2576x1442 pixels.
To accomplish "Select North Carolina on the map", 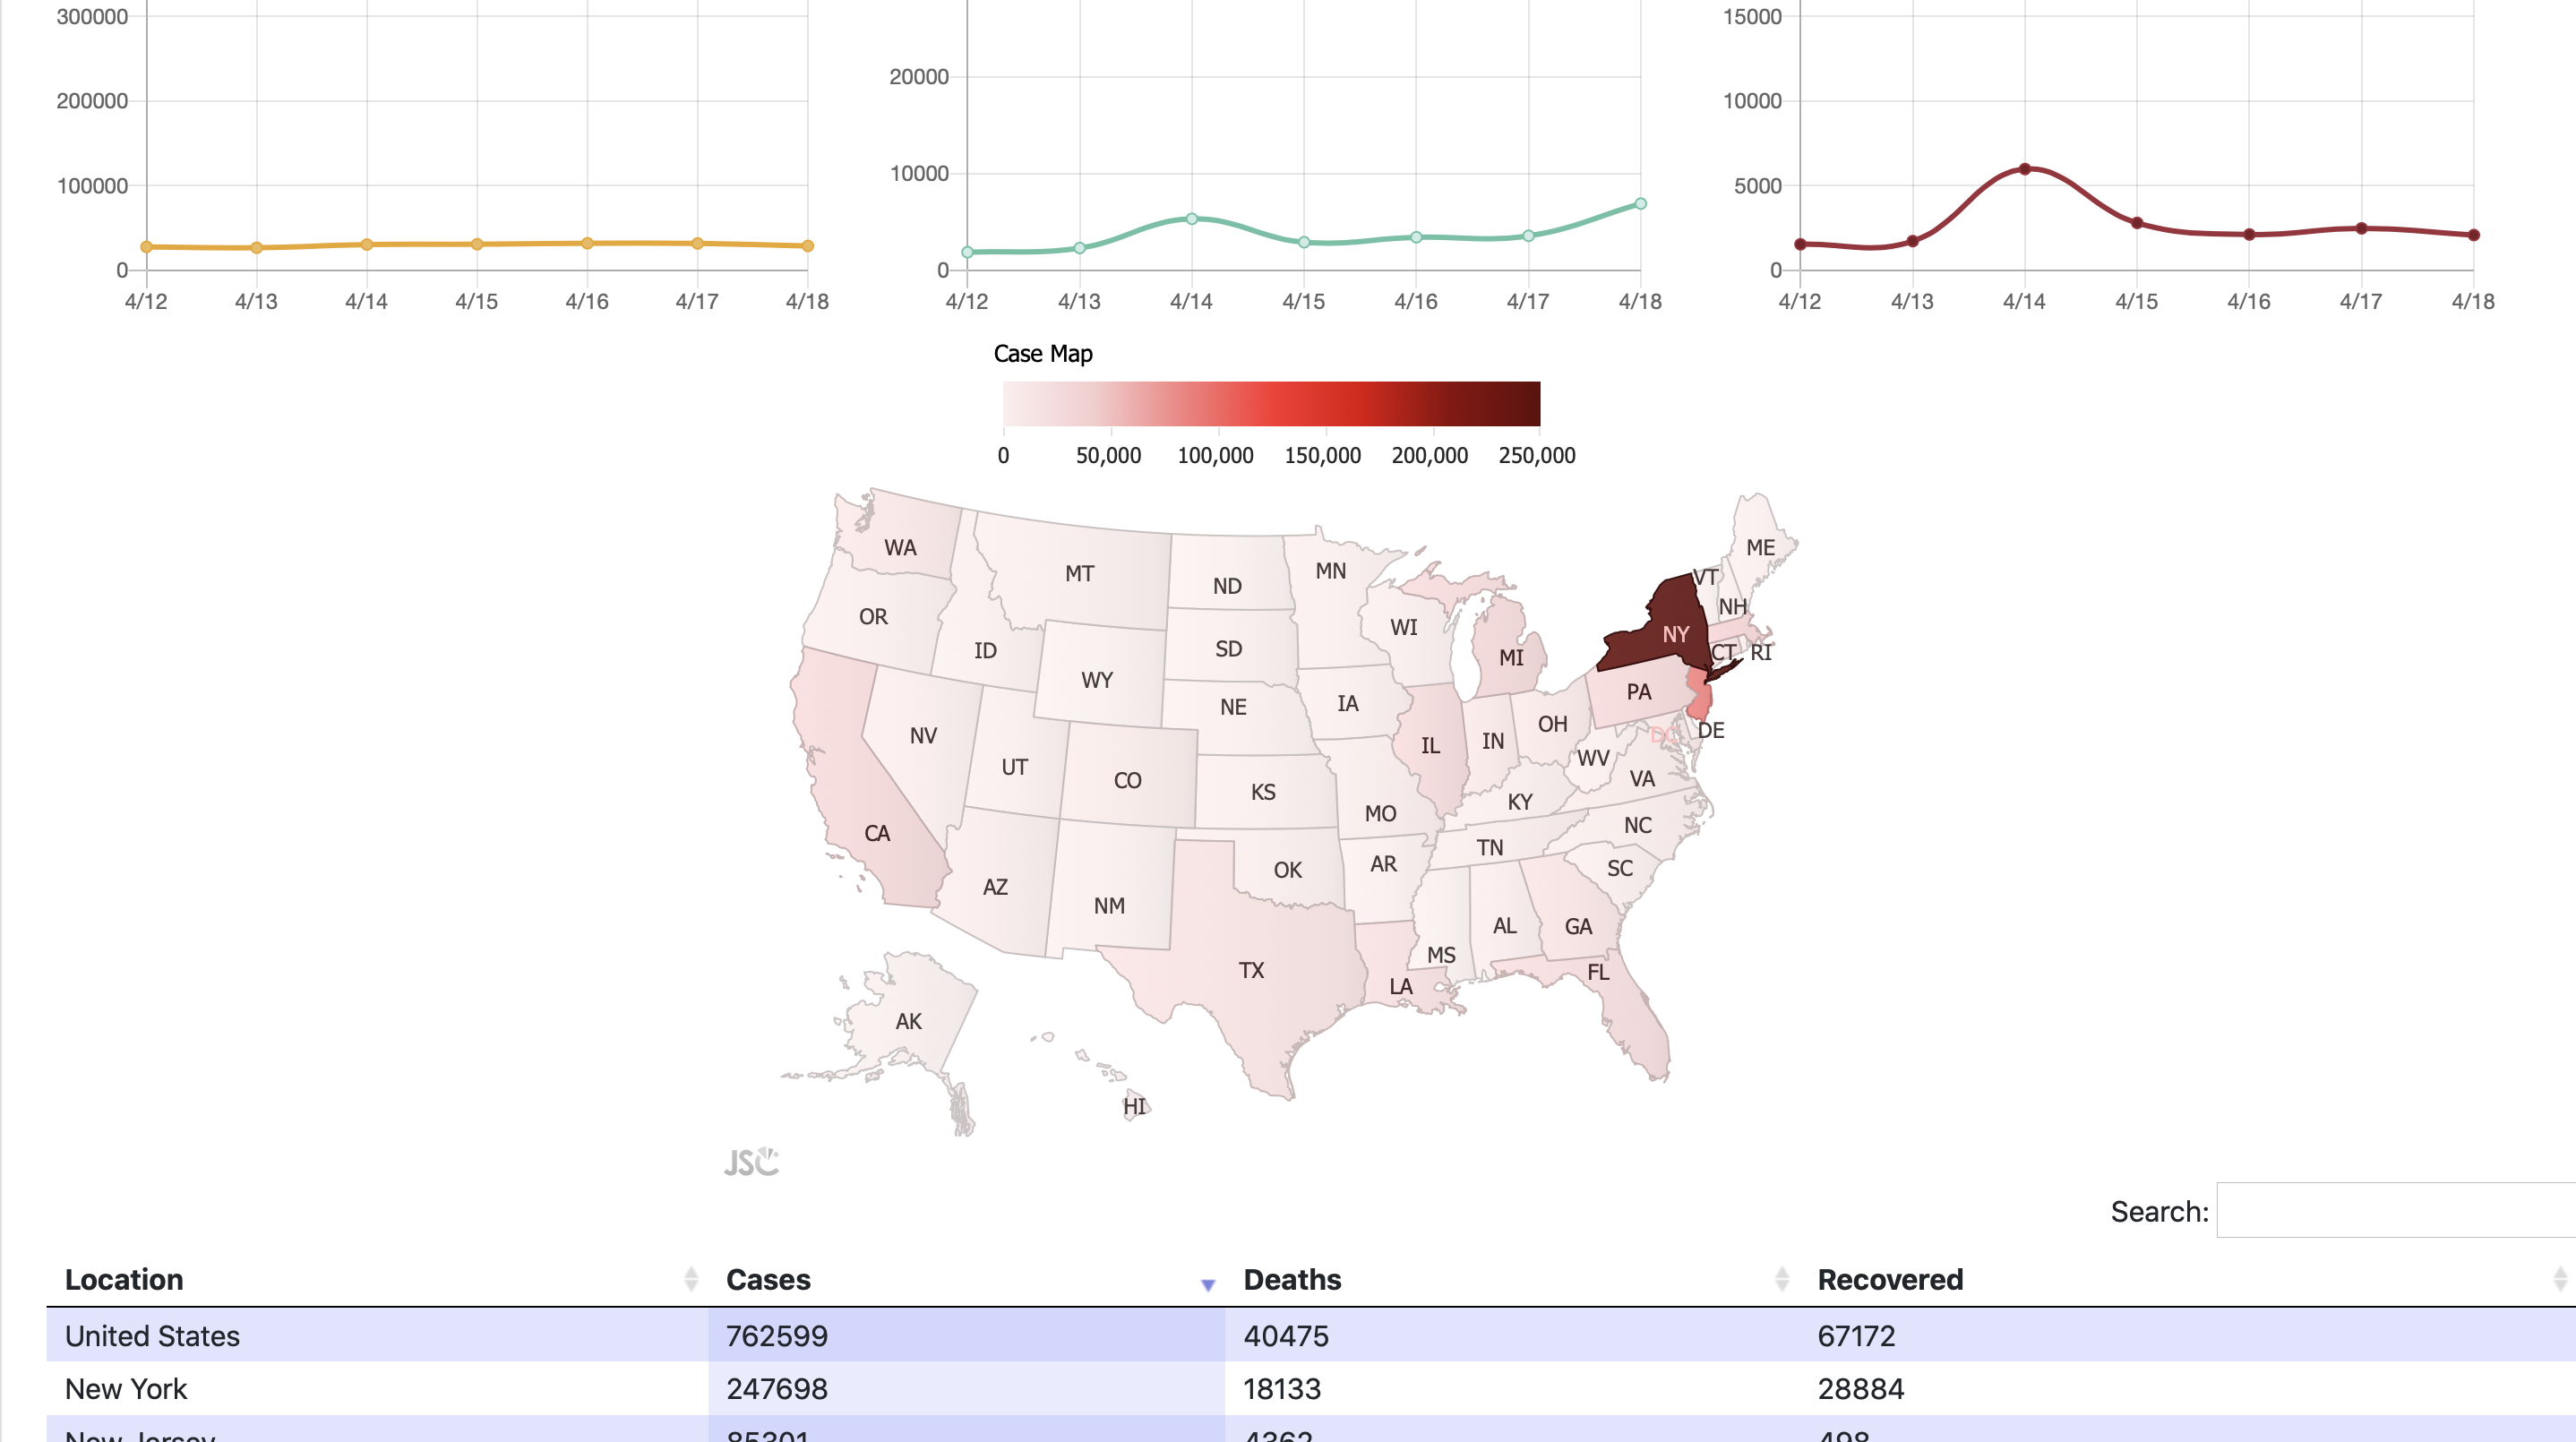I will coord(1638,825).
